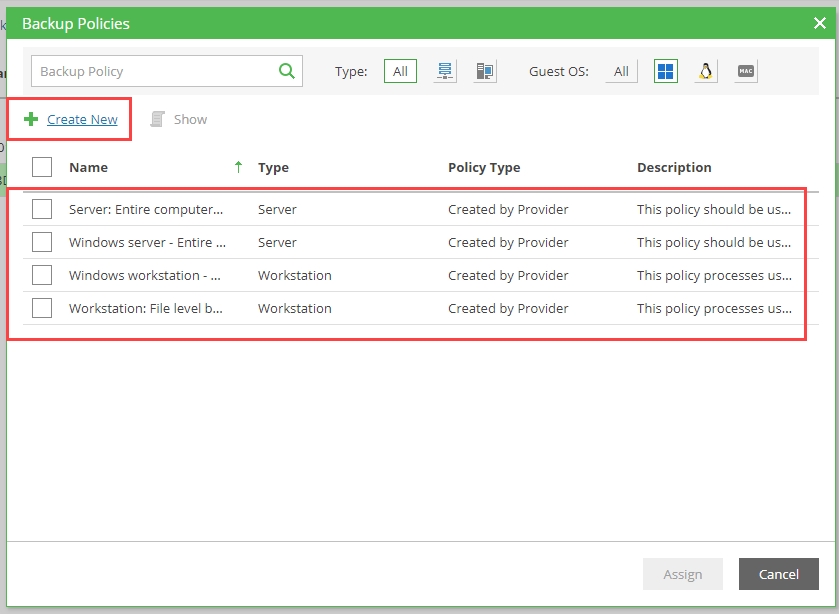This screenshot has height=614, width=839.
Task: Open the Create New link
Action: pyautogui.click(x=82, y=119)
